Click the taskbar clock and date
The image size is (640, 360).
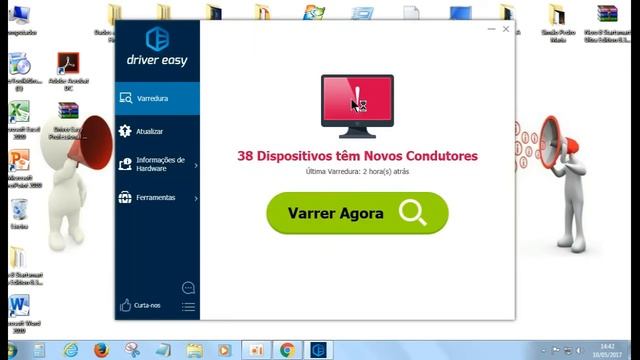point(607,351)
